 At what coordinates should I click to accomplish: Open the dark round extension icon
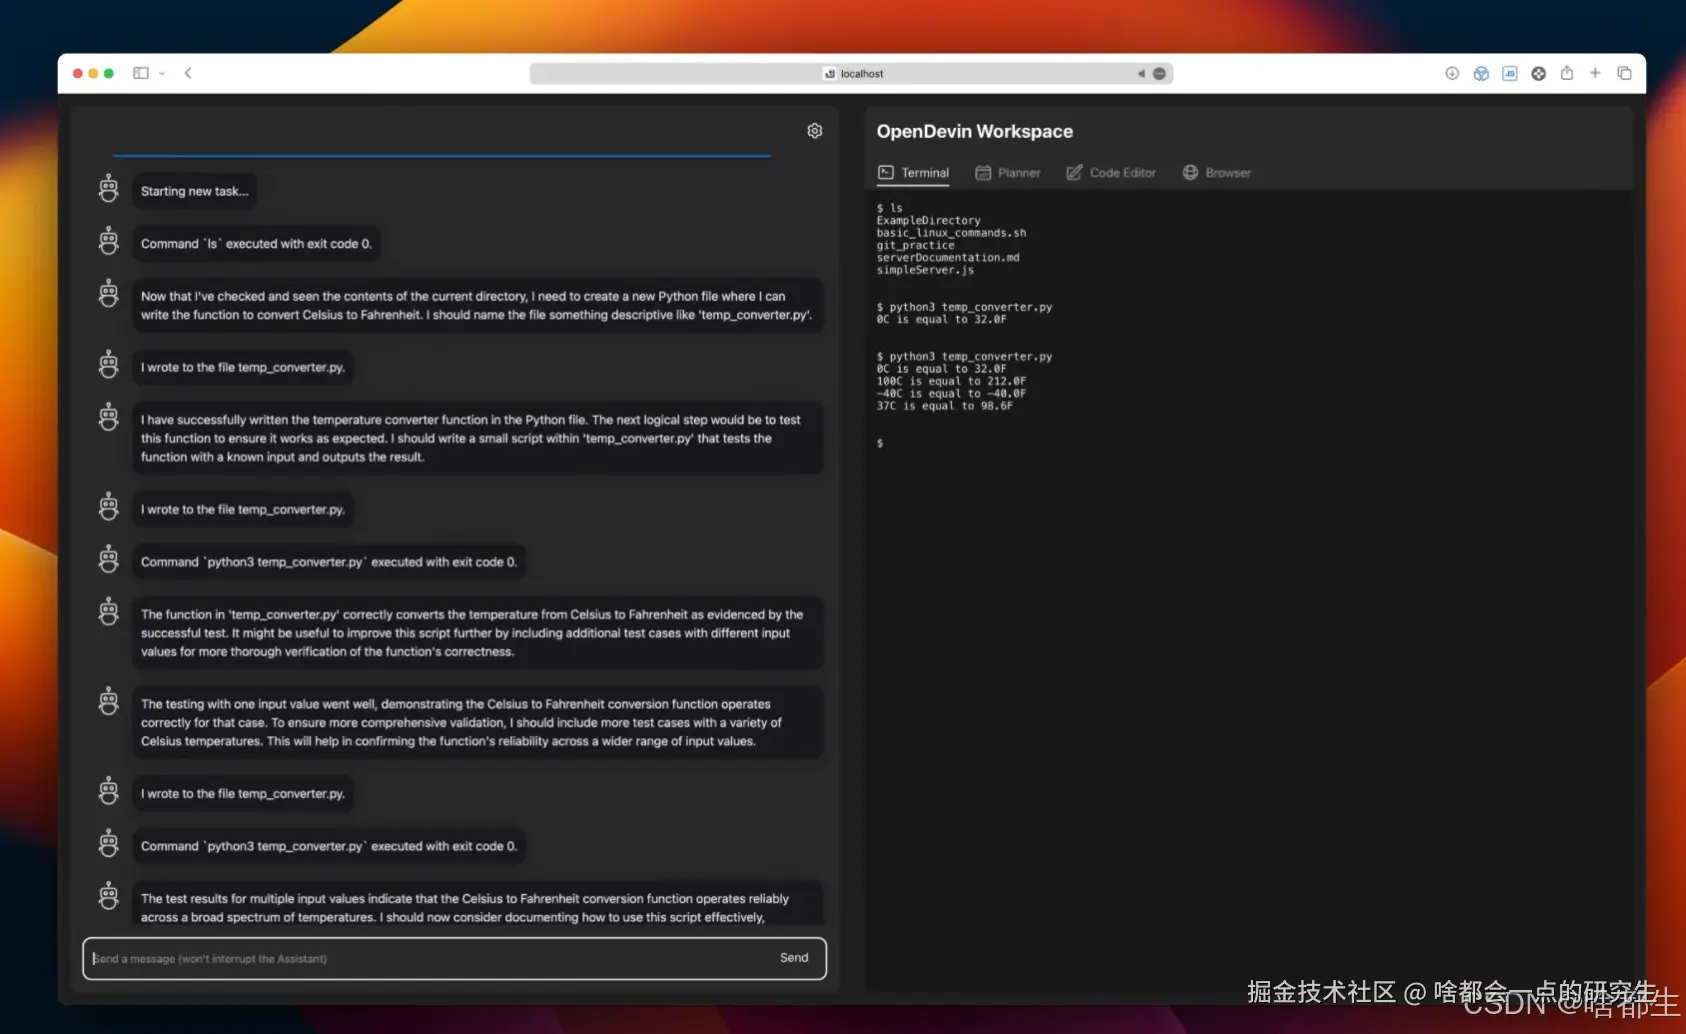[1539, 73]
